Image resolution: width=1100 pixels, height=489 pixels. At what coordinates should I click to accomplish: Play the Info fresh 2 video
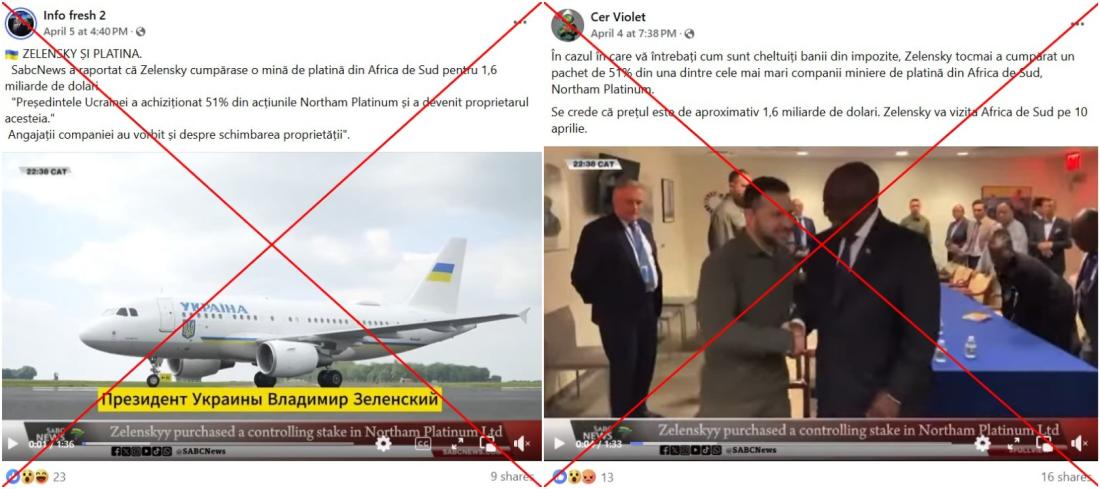[12, 443]
